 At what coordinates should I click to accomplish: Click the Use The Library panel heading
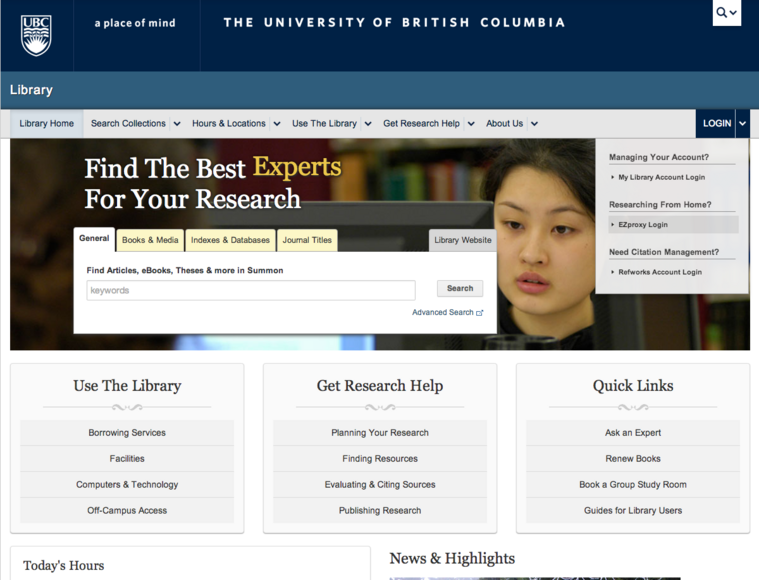[x=127, y=386]
